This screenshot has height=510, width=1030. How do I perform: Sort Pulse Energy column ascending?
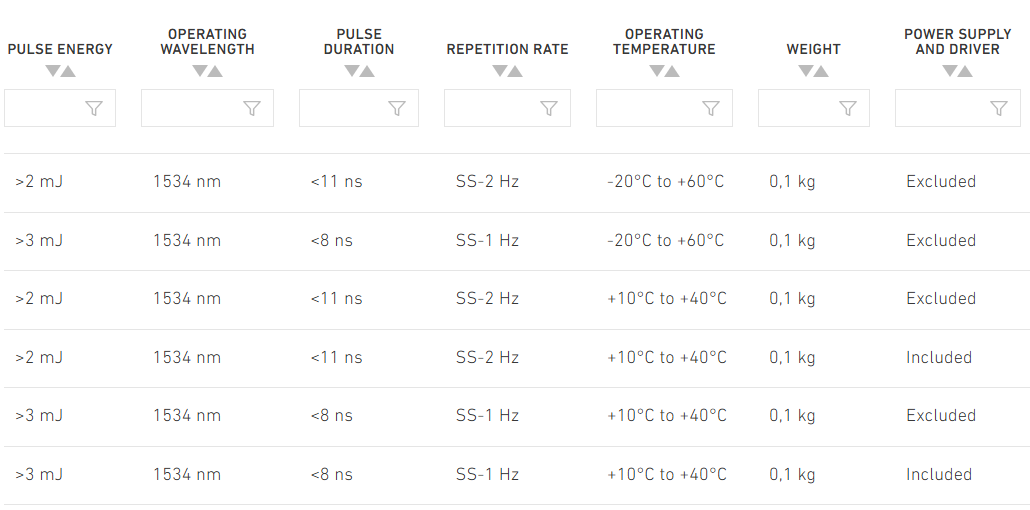point(68,71)
